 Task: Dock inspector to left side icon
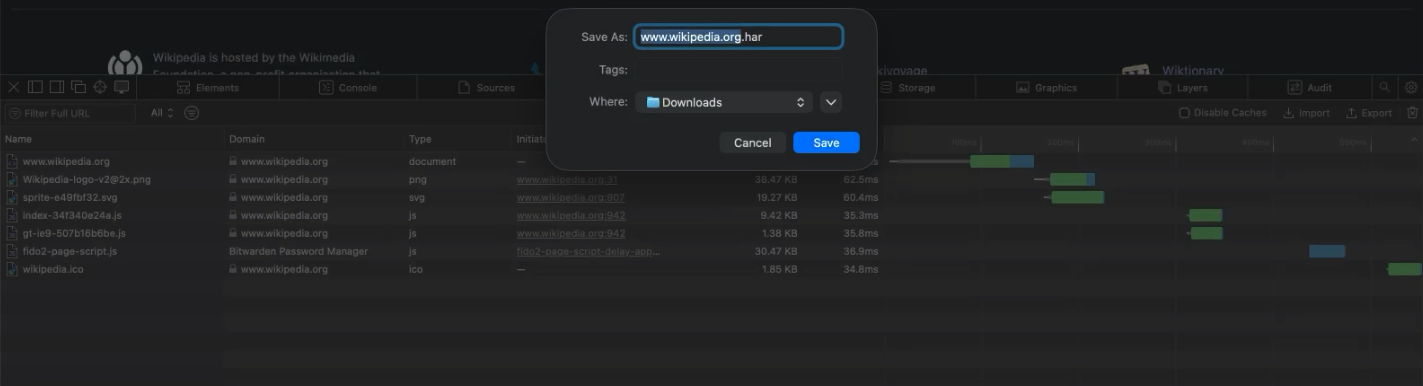[x=35, y=88]
